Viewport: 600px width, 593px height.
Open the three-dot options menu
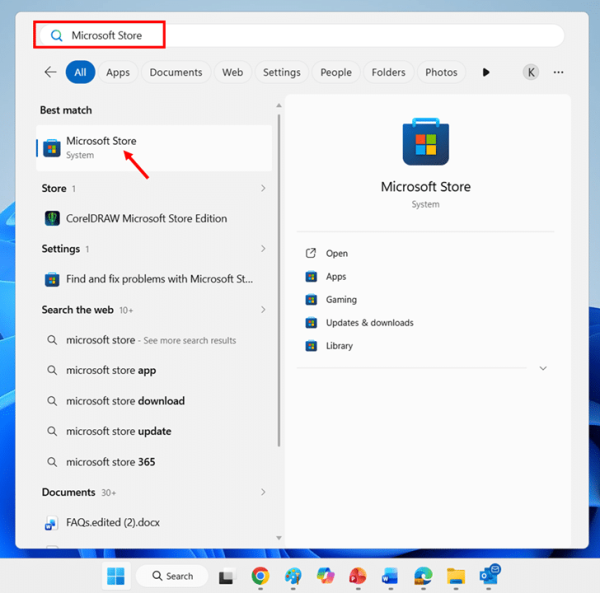[558, 72]
